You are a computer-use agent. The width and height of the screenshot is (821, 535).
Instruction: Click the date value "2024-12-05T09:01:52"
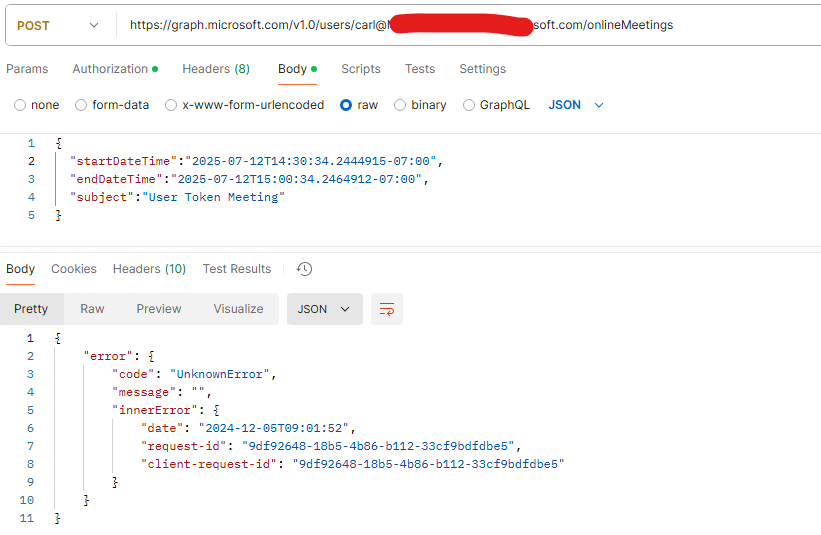point(274,428)
